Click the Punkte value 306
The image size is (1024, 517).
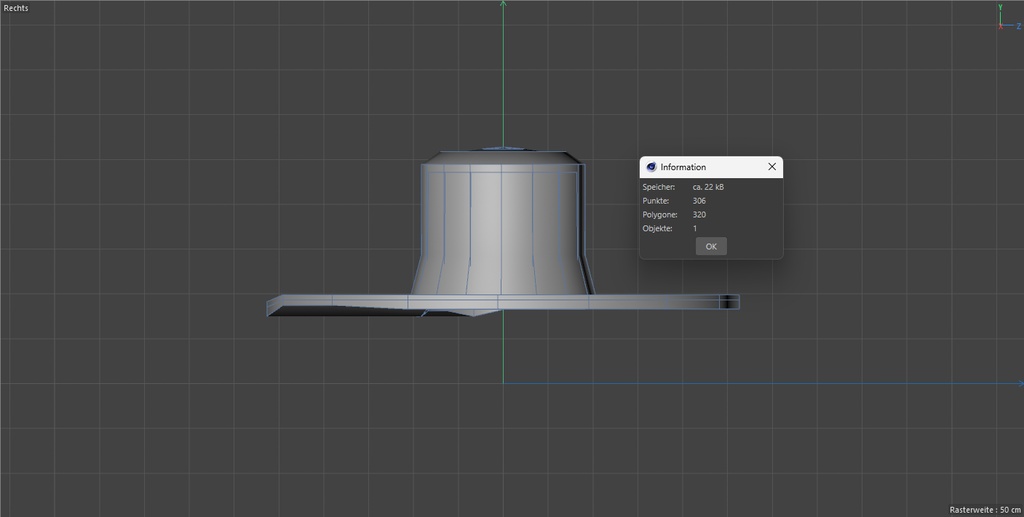[699, 201]
